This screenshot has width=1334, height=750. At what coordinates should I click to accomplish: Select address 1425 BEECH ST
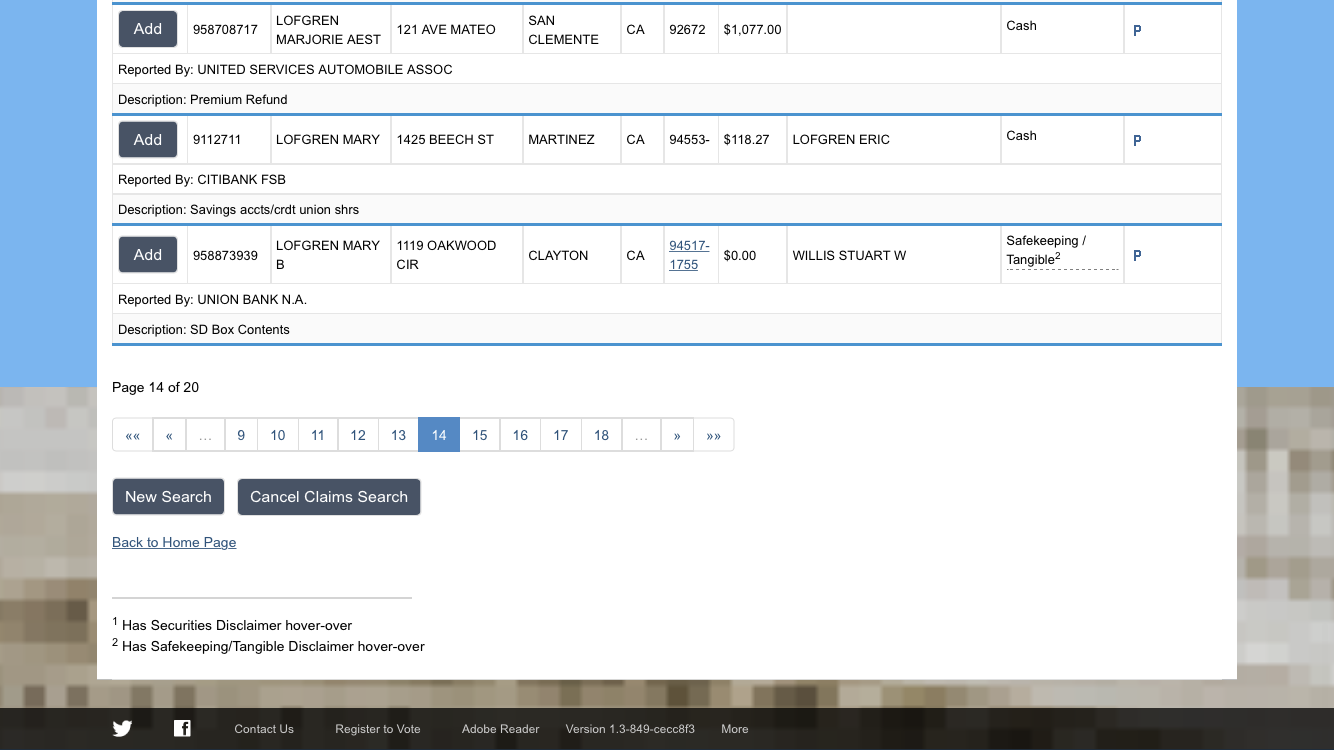click(x=445, y=140)
